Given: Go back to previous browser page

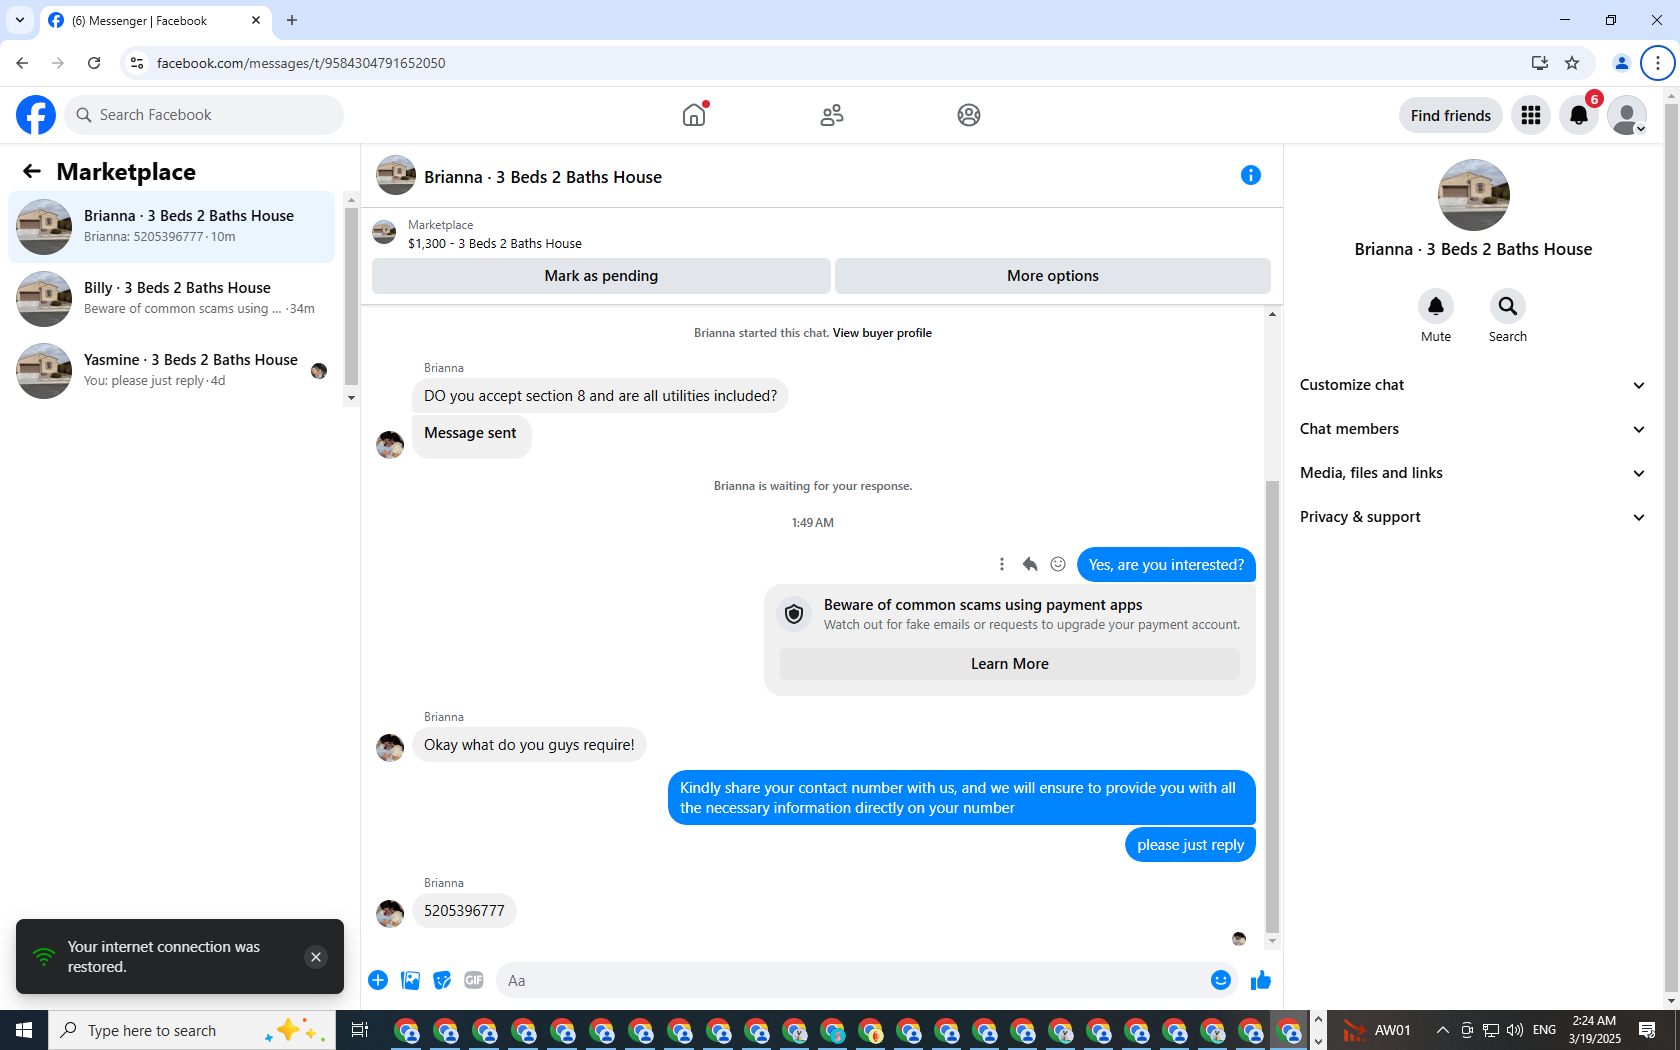Looking at the screenshot, I should 22,63.
